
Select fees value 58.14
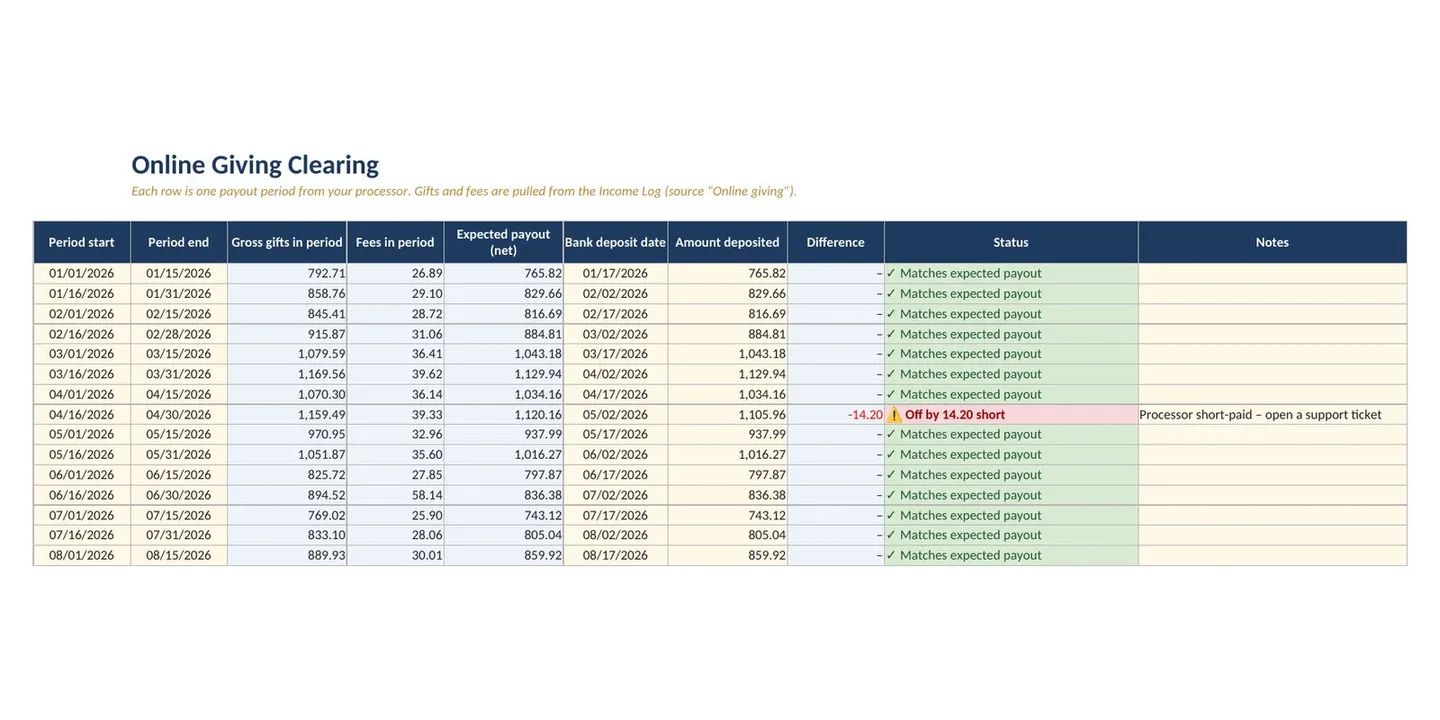[395, 495]
